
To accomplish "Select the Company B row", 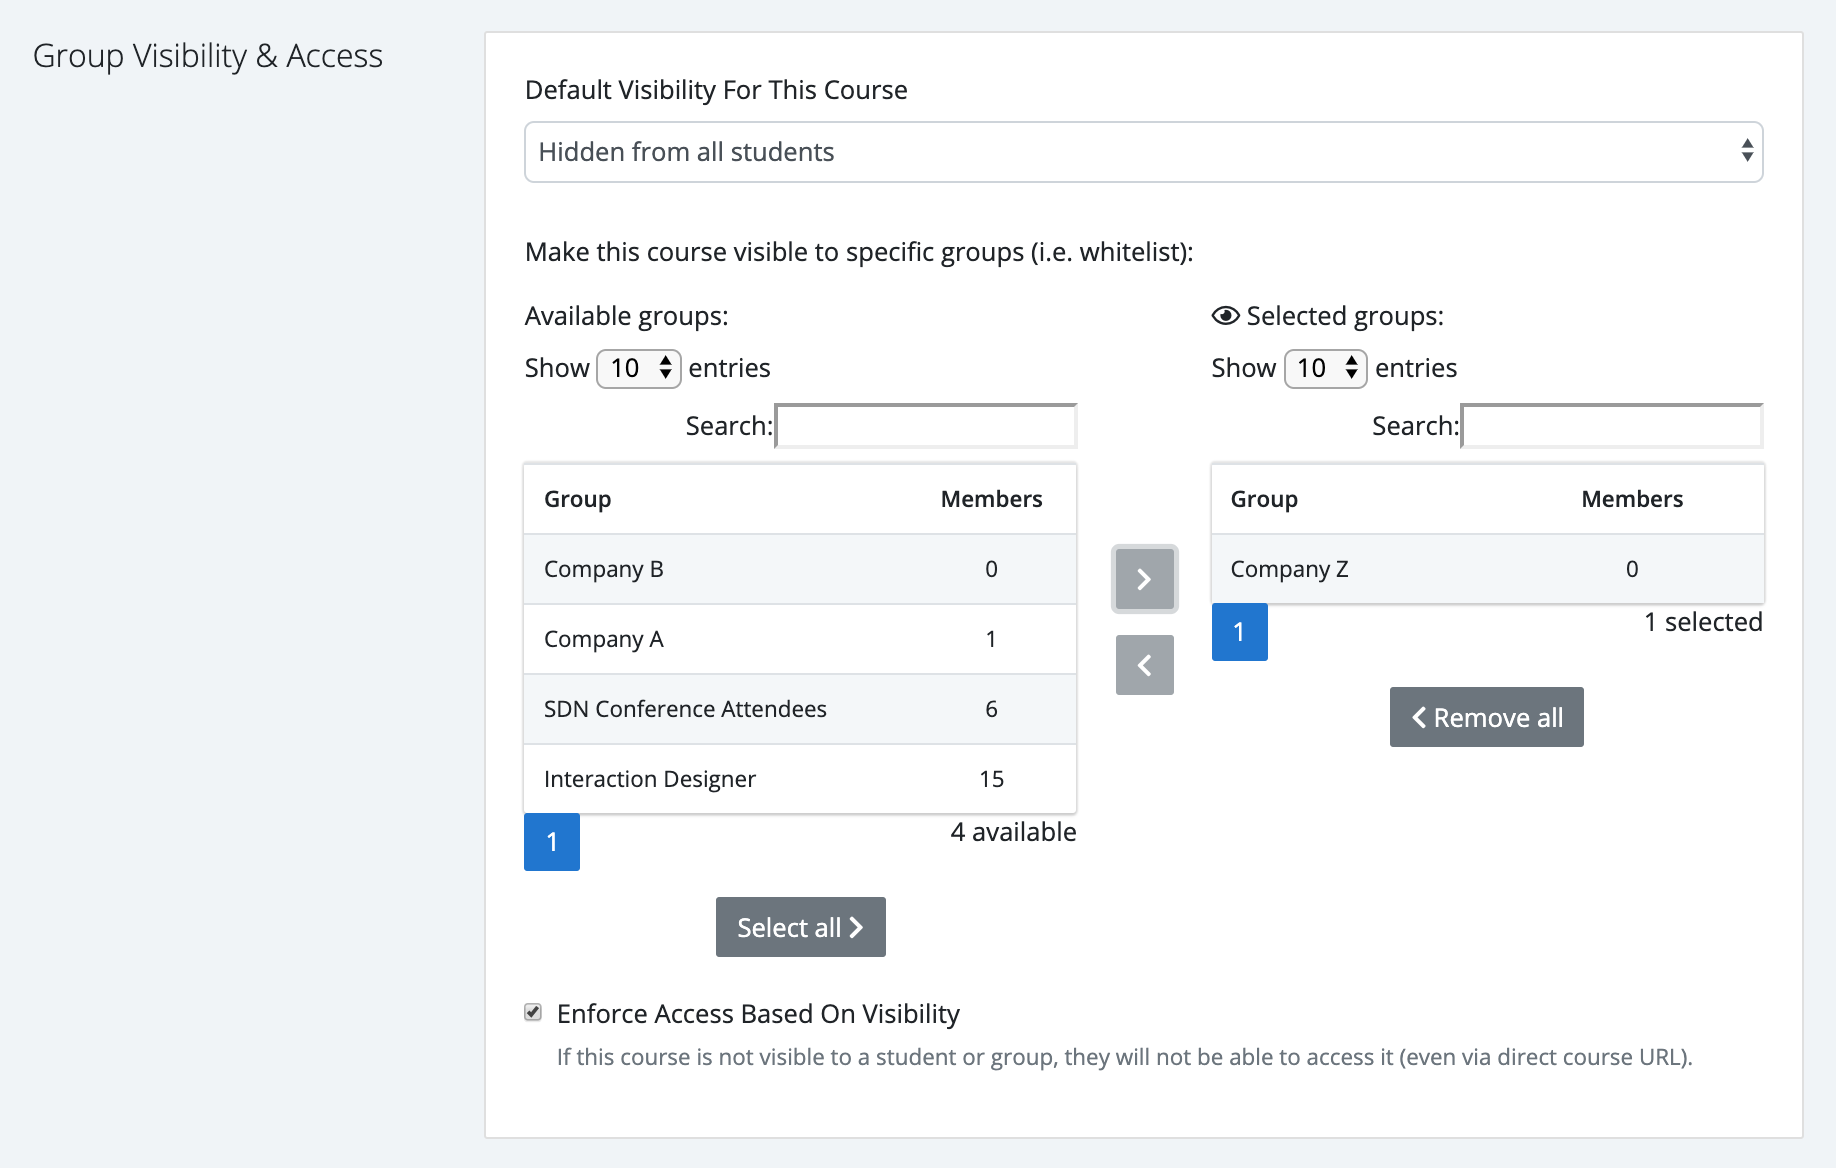I will (x=799, y=569).
